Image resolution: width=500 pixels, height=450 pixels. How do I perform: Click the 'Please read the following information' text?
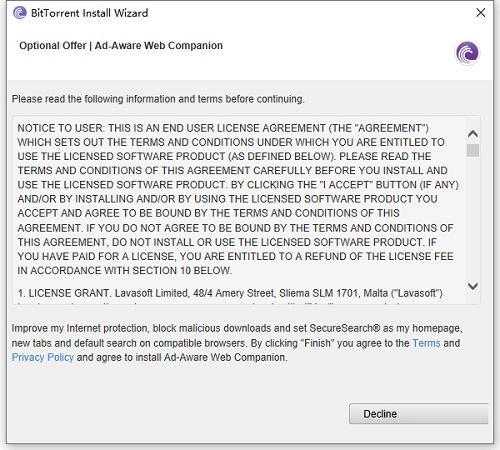158,99
